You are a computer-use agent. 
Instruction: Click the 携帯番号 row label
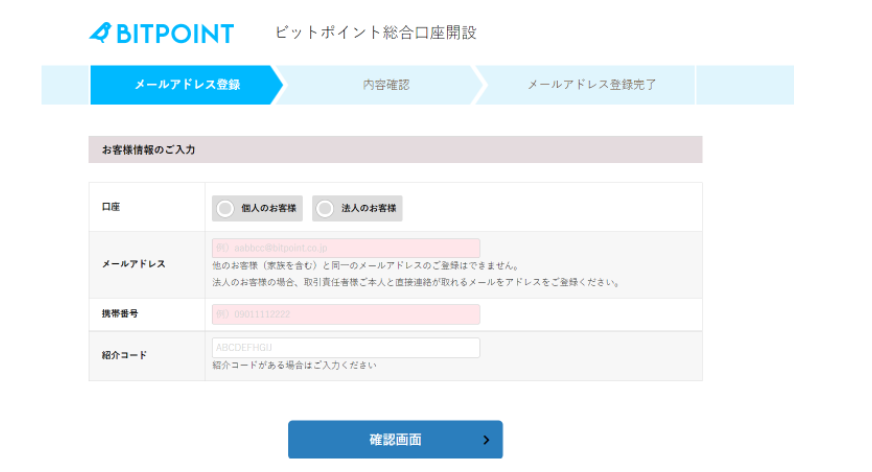[x=120, y=314]
